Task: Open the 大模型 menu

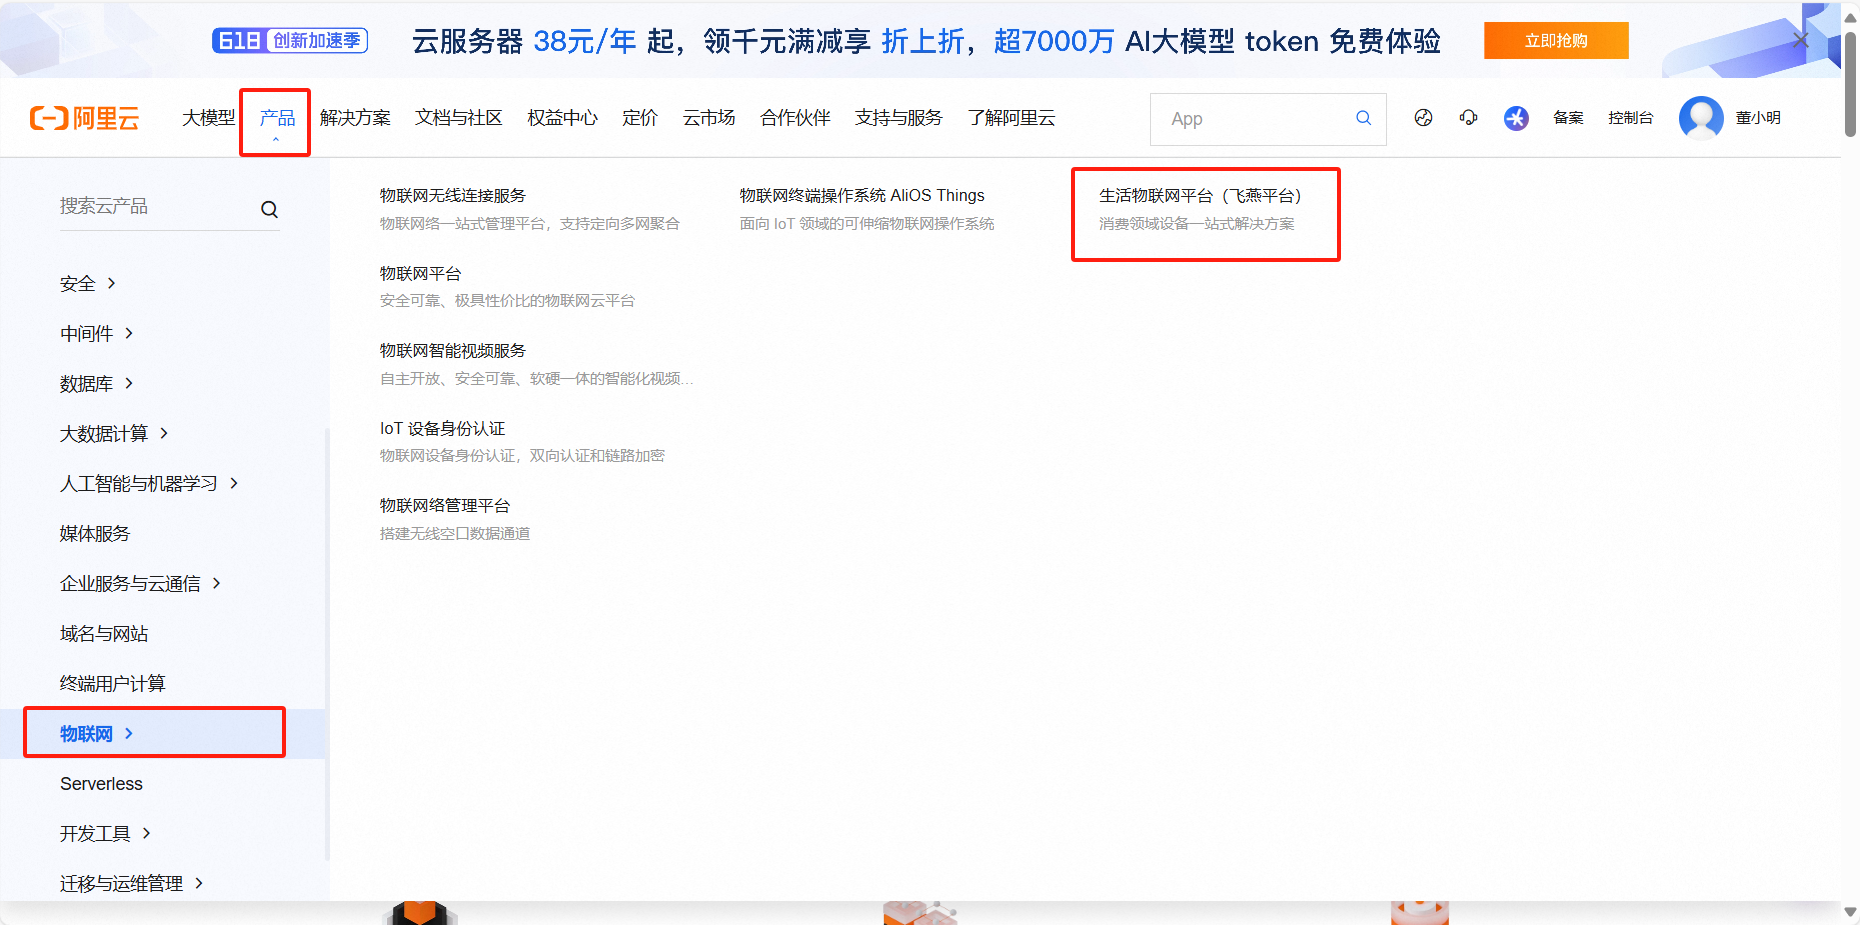Action: pos(208,118)
